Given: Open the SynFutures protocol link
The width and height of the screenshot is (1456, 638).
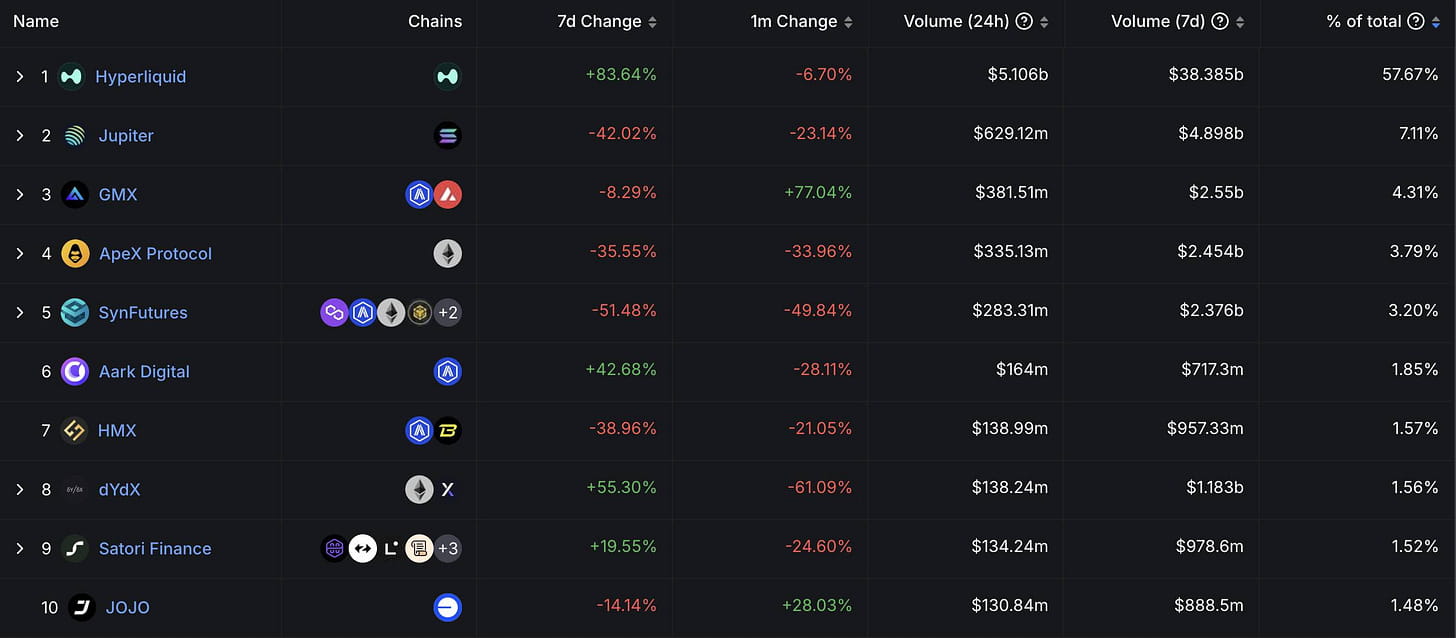Looking at the screenshot, I should click(x=143, y=312).
